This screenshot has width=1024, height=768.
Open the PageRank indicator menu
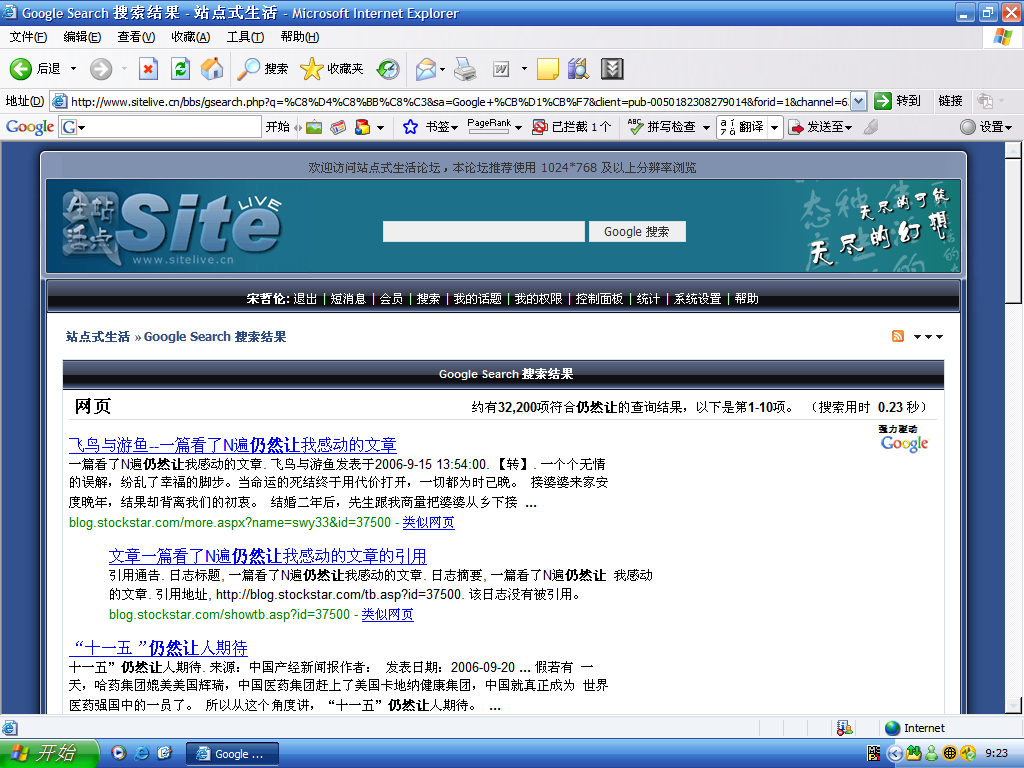pos(494,127)
